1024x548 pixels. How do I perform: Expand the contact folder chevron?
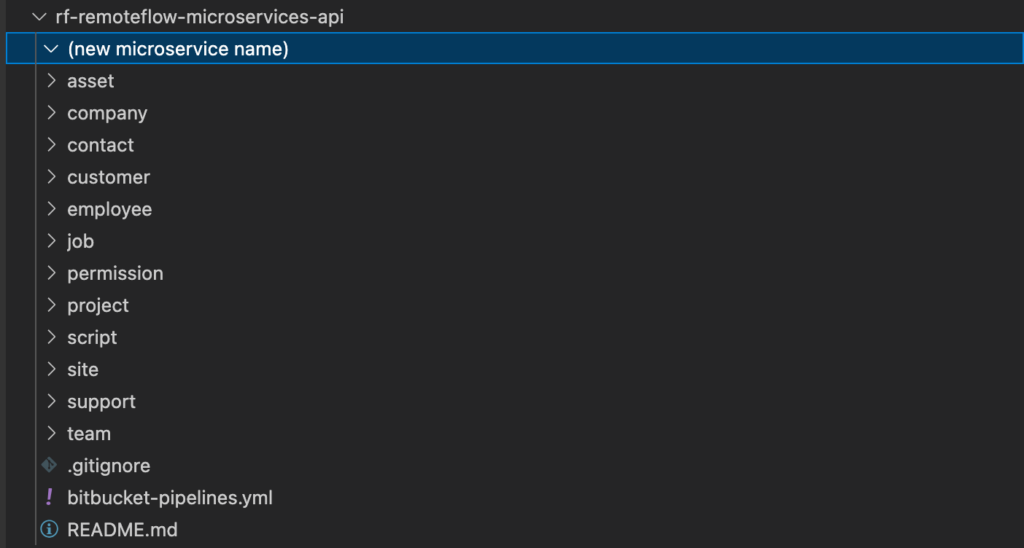click(51, 145)
